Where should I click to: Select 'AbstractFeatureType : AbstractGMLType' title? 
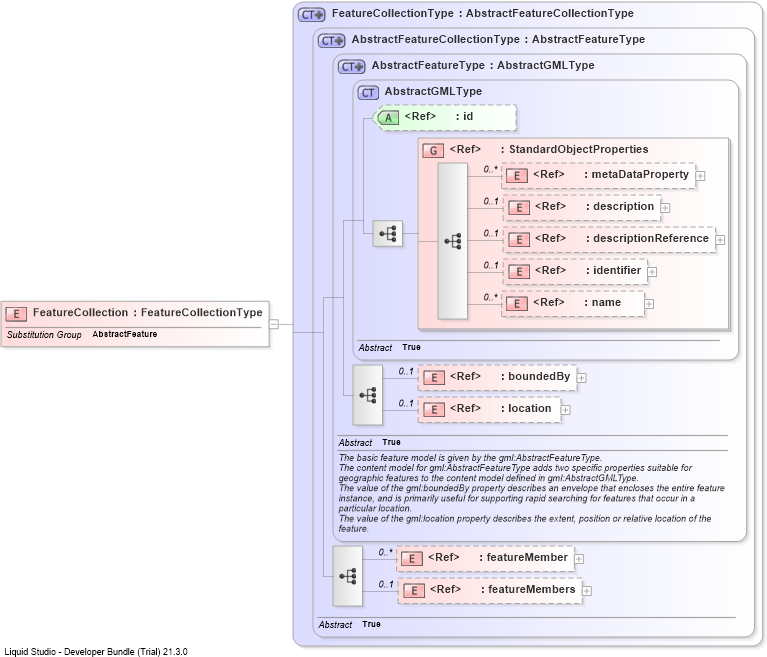(x=483, y=66)
